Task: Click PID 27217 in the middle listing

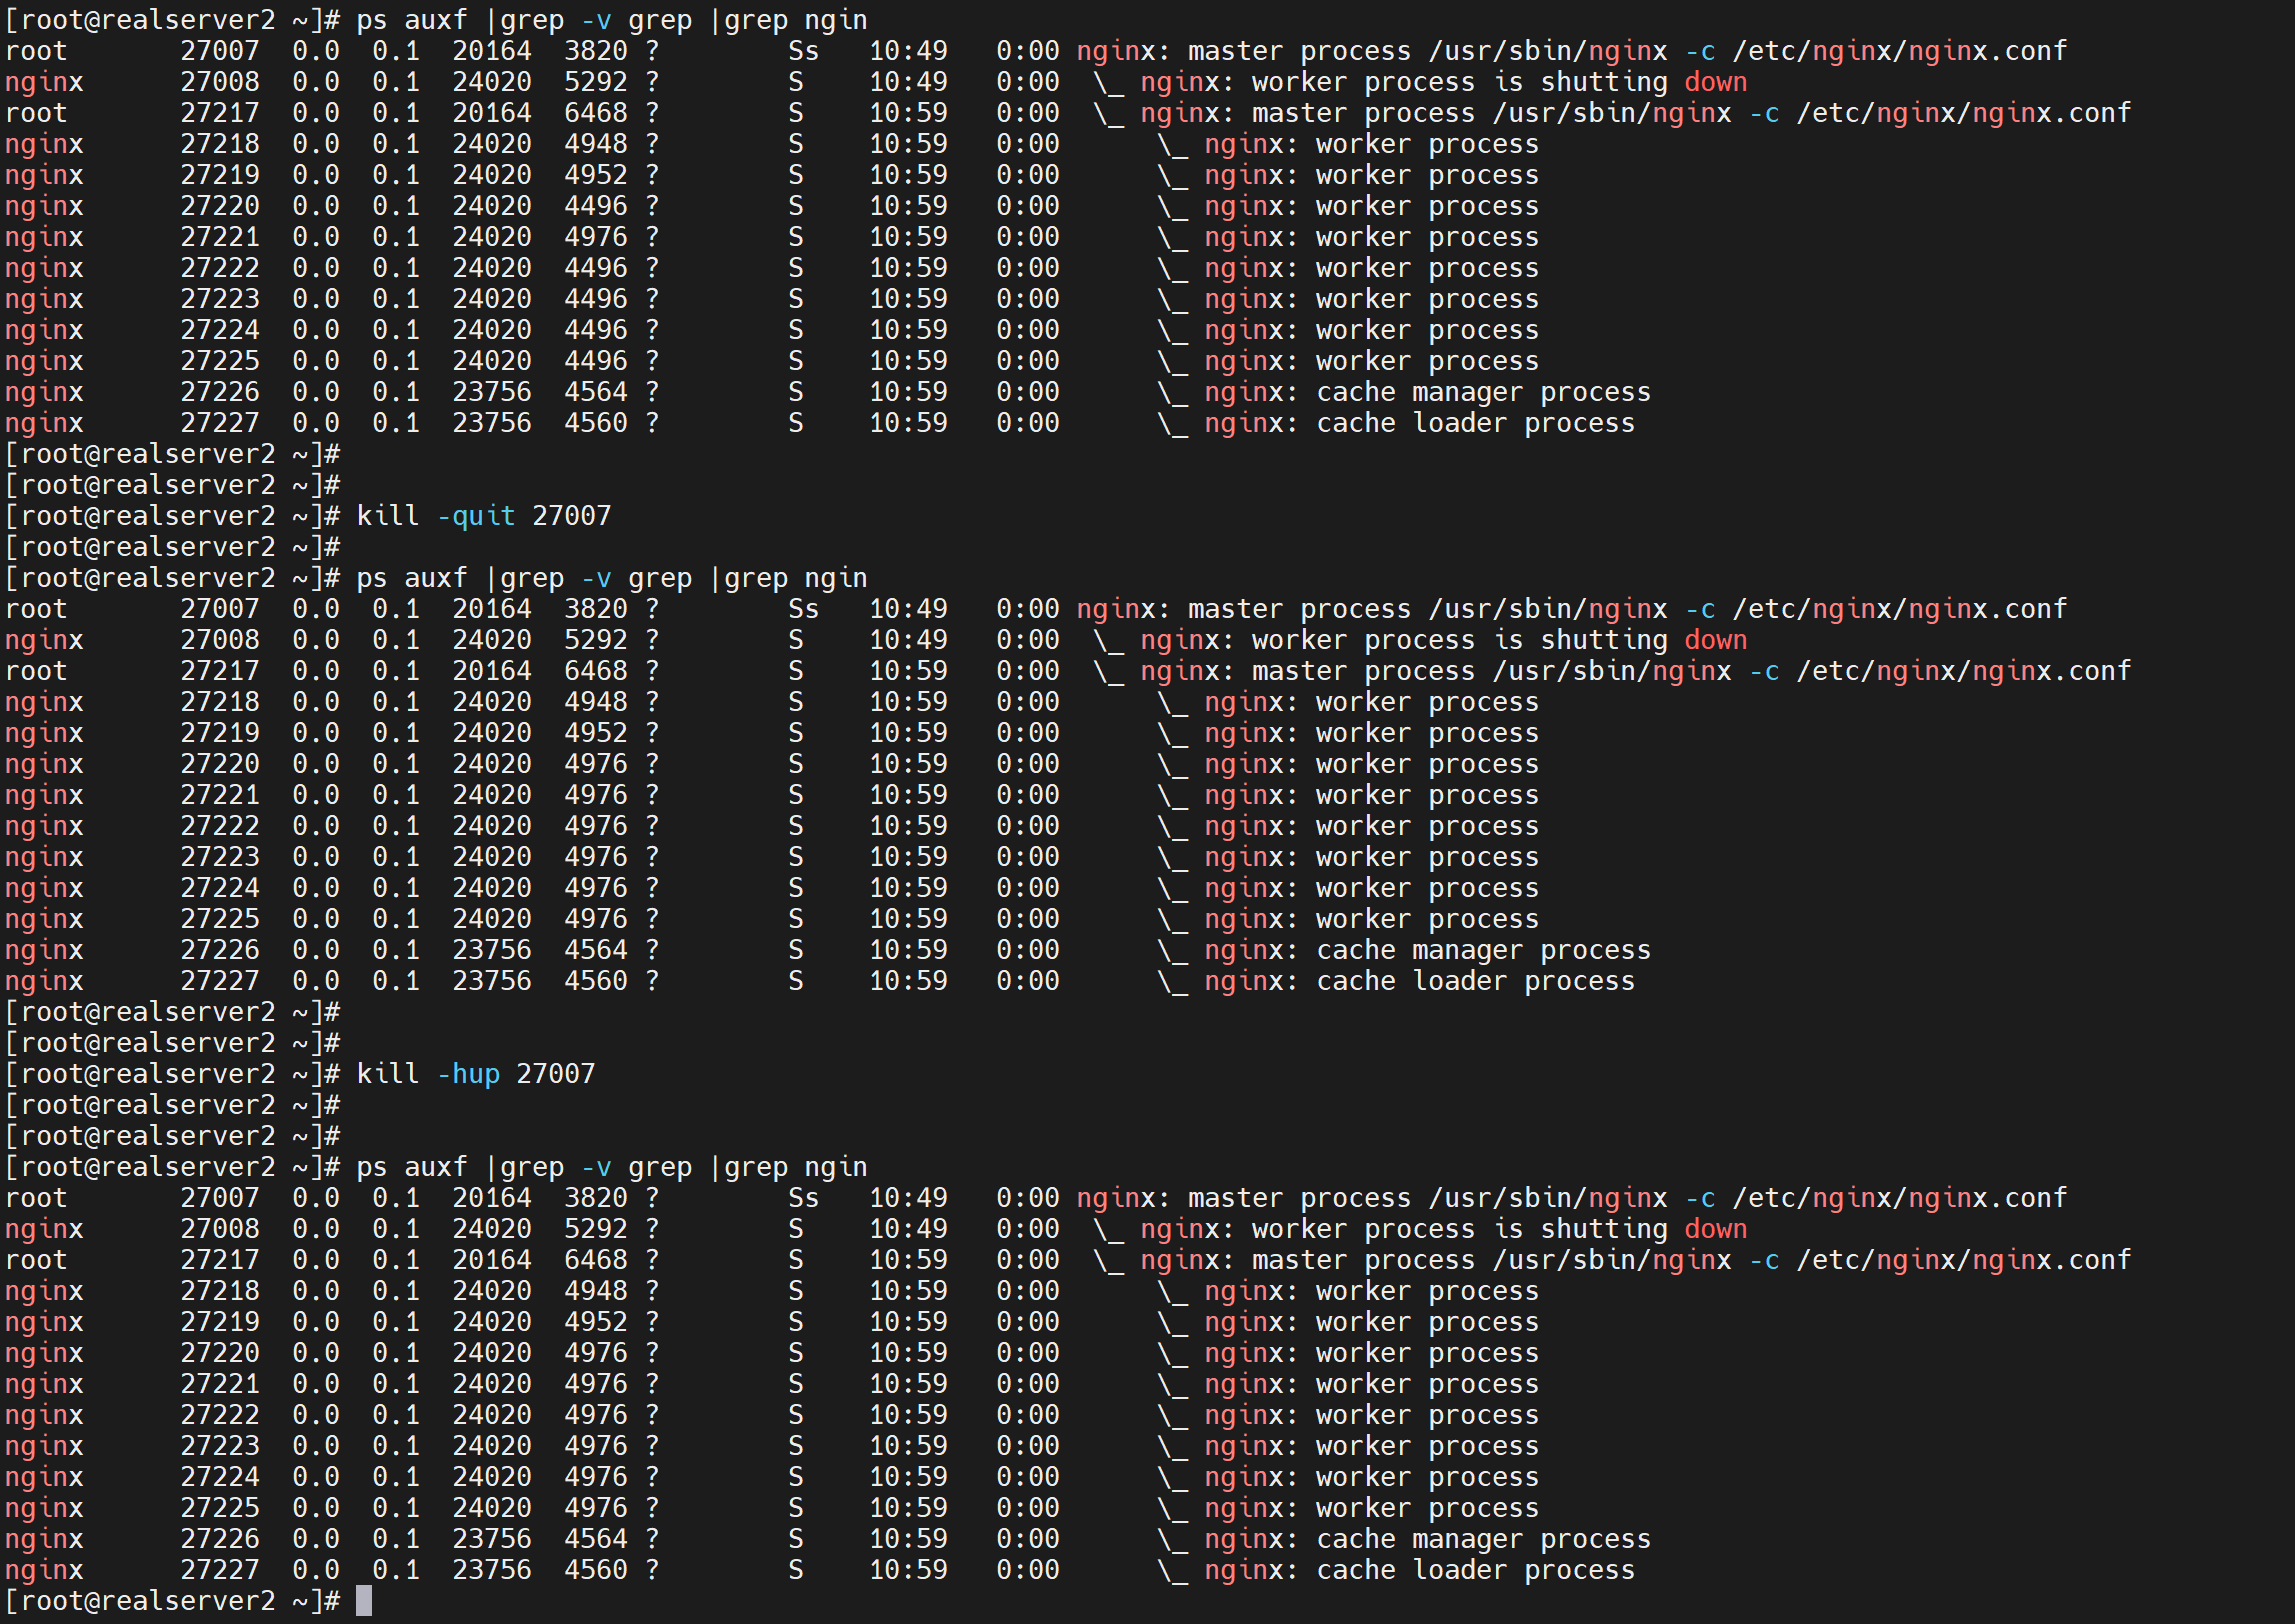Action: (x=219, y=671)
